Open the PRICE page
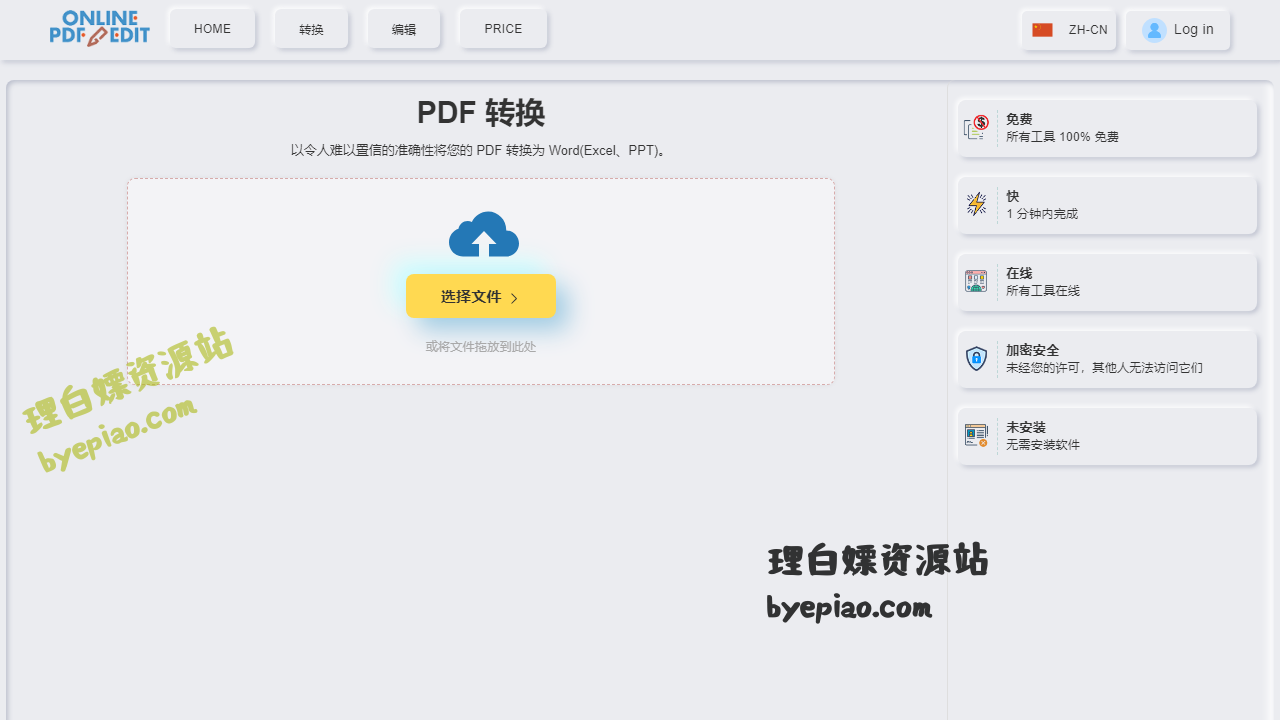This screenshot has width=1280, height=720. coord(503,29)
